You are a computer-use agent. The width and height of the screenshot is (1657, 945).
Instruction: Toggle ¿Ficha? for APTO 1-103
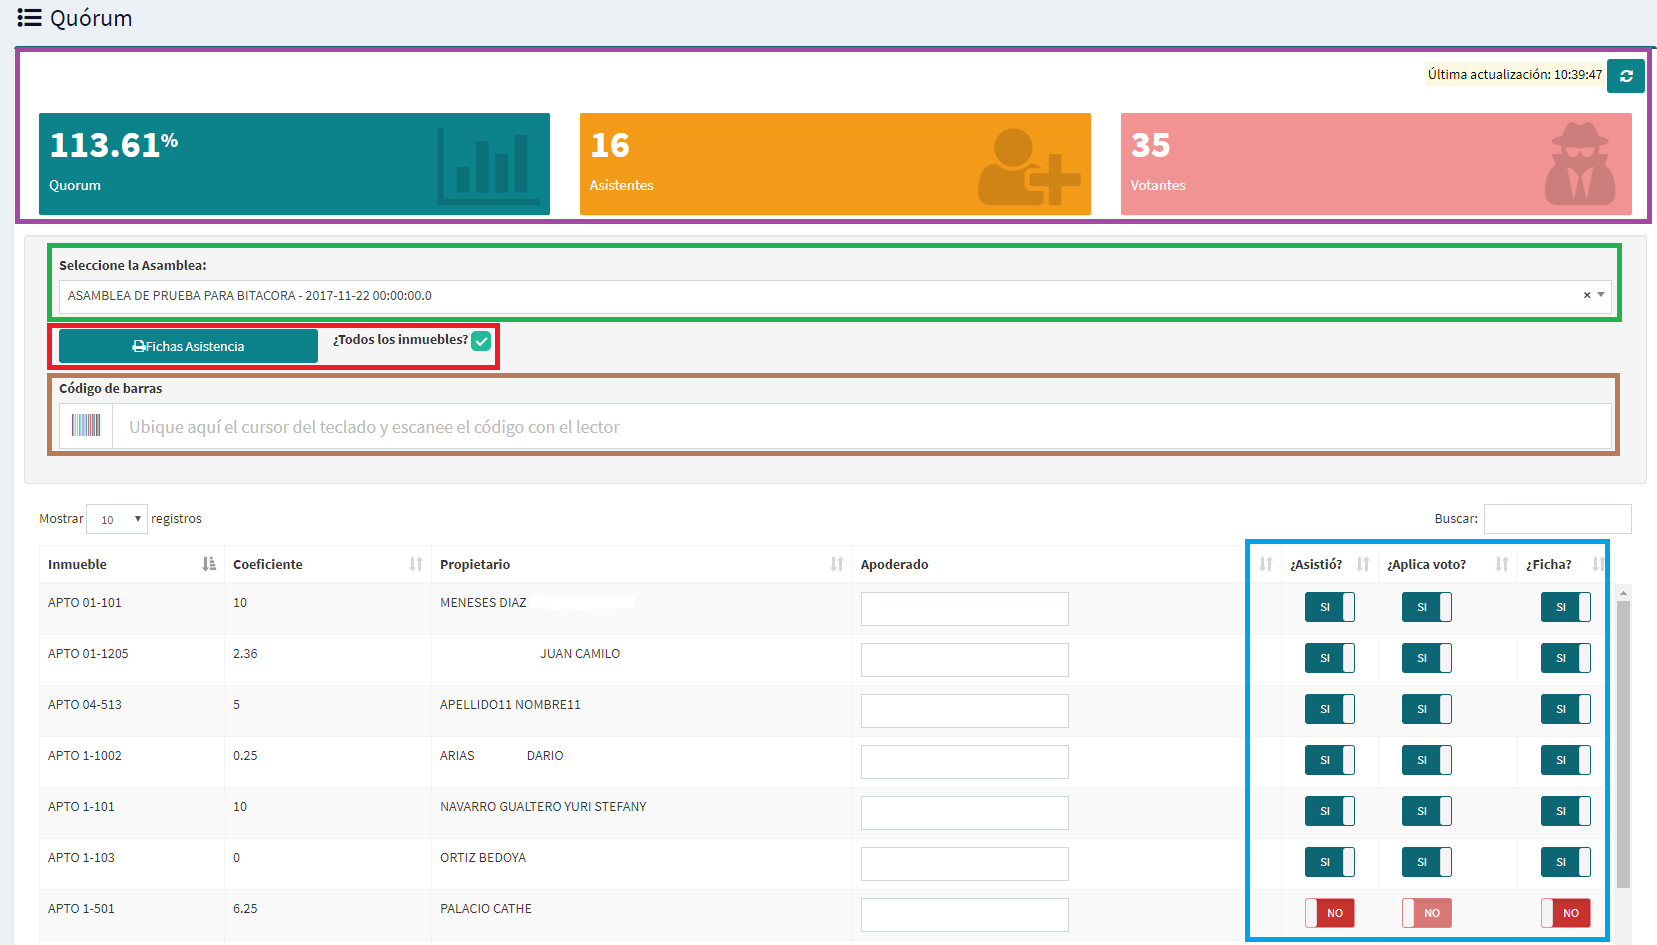pos(1565,862)
